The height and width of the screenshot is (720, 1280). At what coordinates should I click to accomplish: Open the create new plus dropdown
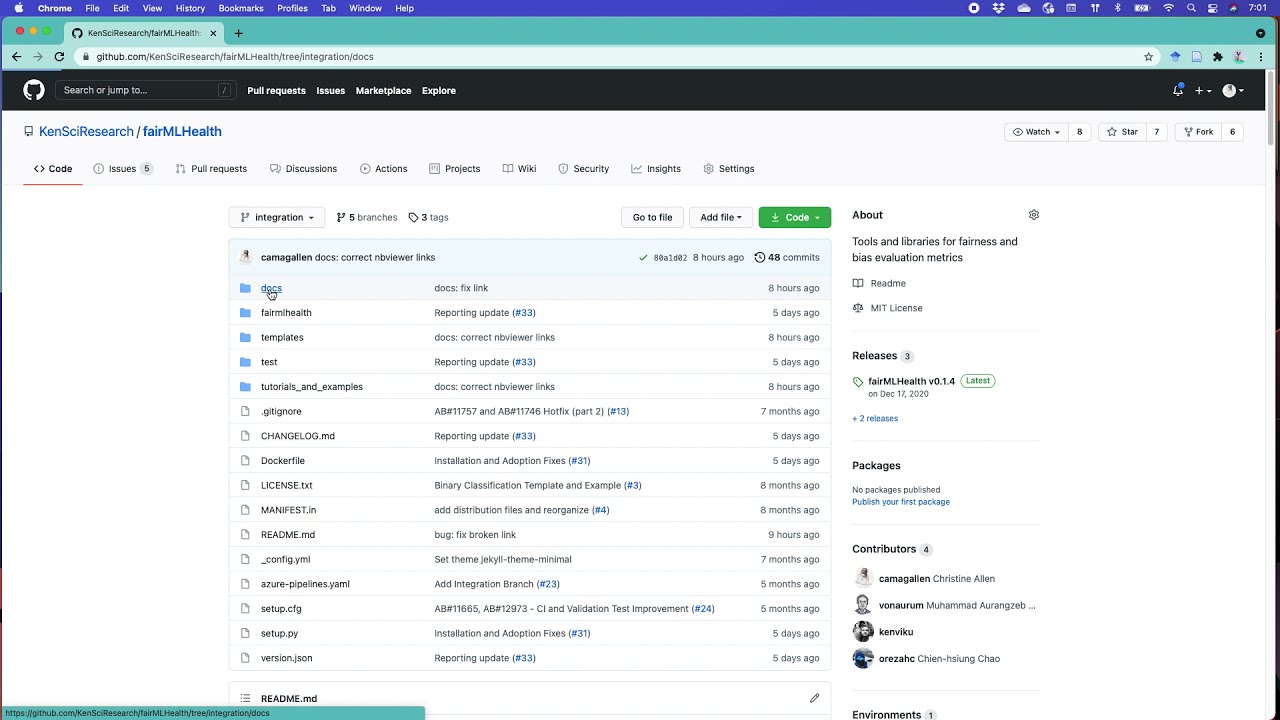tap(1203, 90)
